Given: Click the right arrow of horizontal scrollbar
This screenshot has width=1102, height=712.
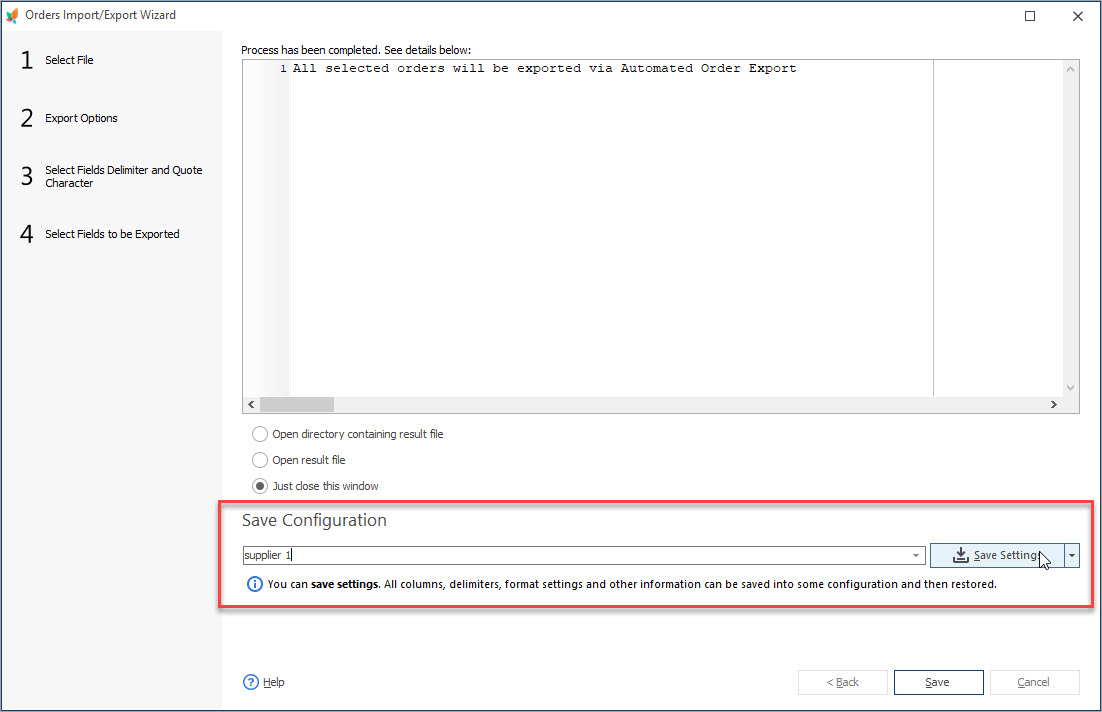Looking at the screenshot, I should (1053, 404).
